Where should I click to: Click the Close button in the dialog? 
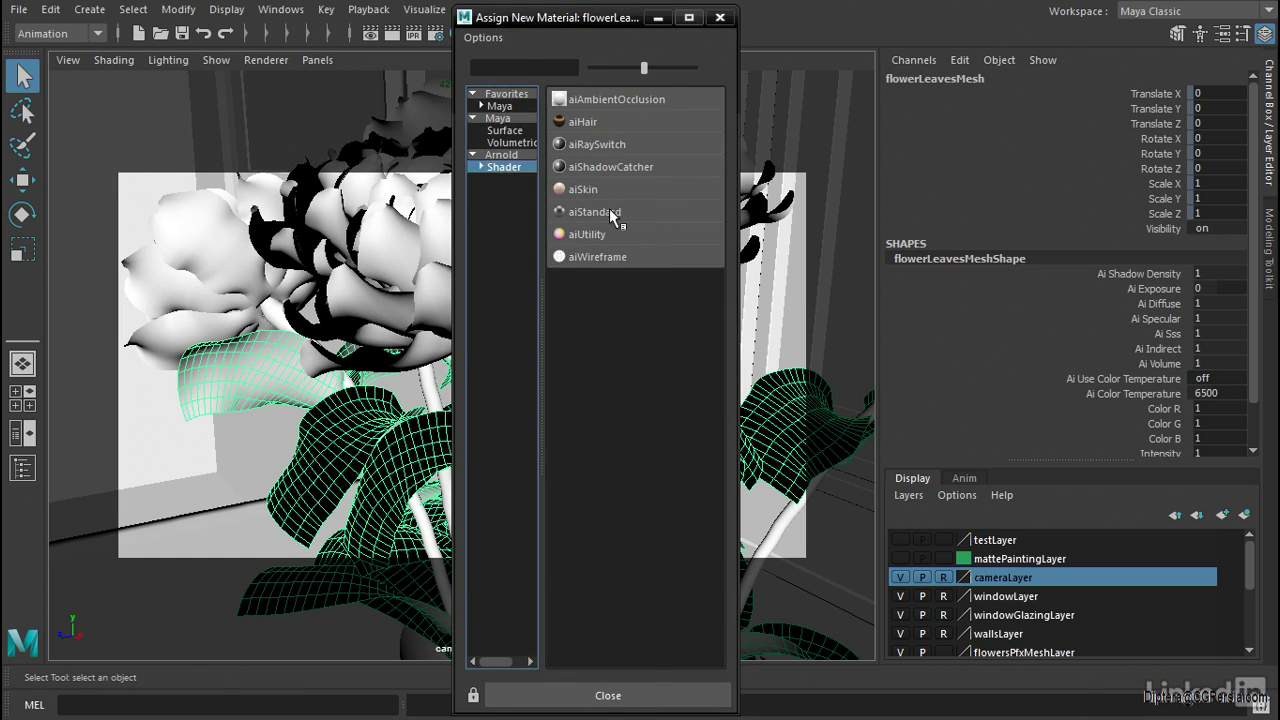(x=608, y=695)
